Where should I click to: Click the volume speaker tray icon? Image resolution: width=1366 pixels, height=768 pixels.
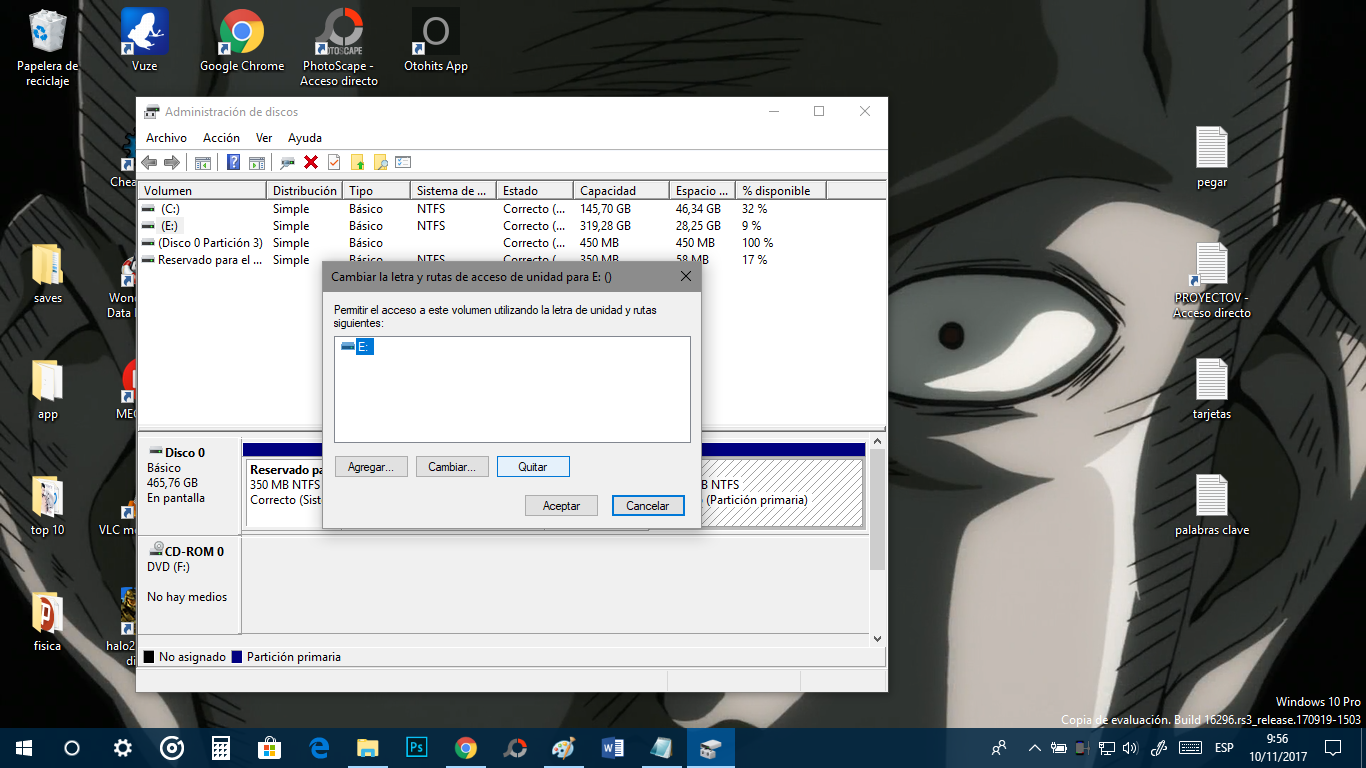click(x=1130, y=748)
